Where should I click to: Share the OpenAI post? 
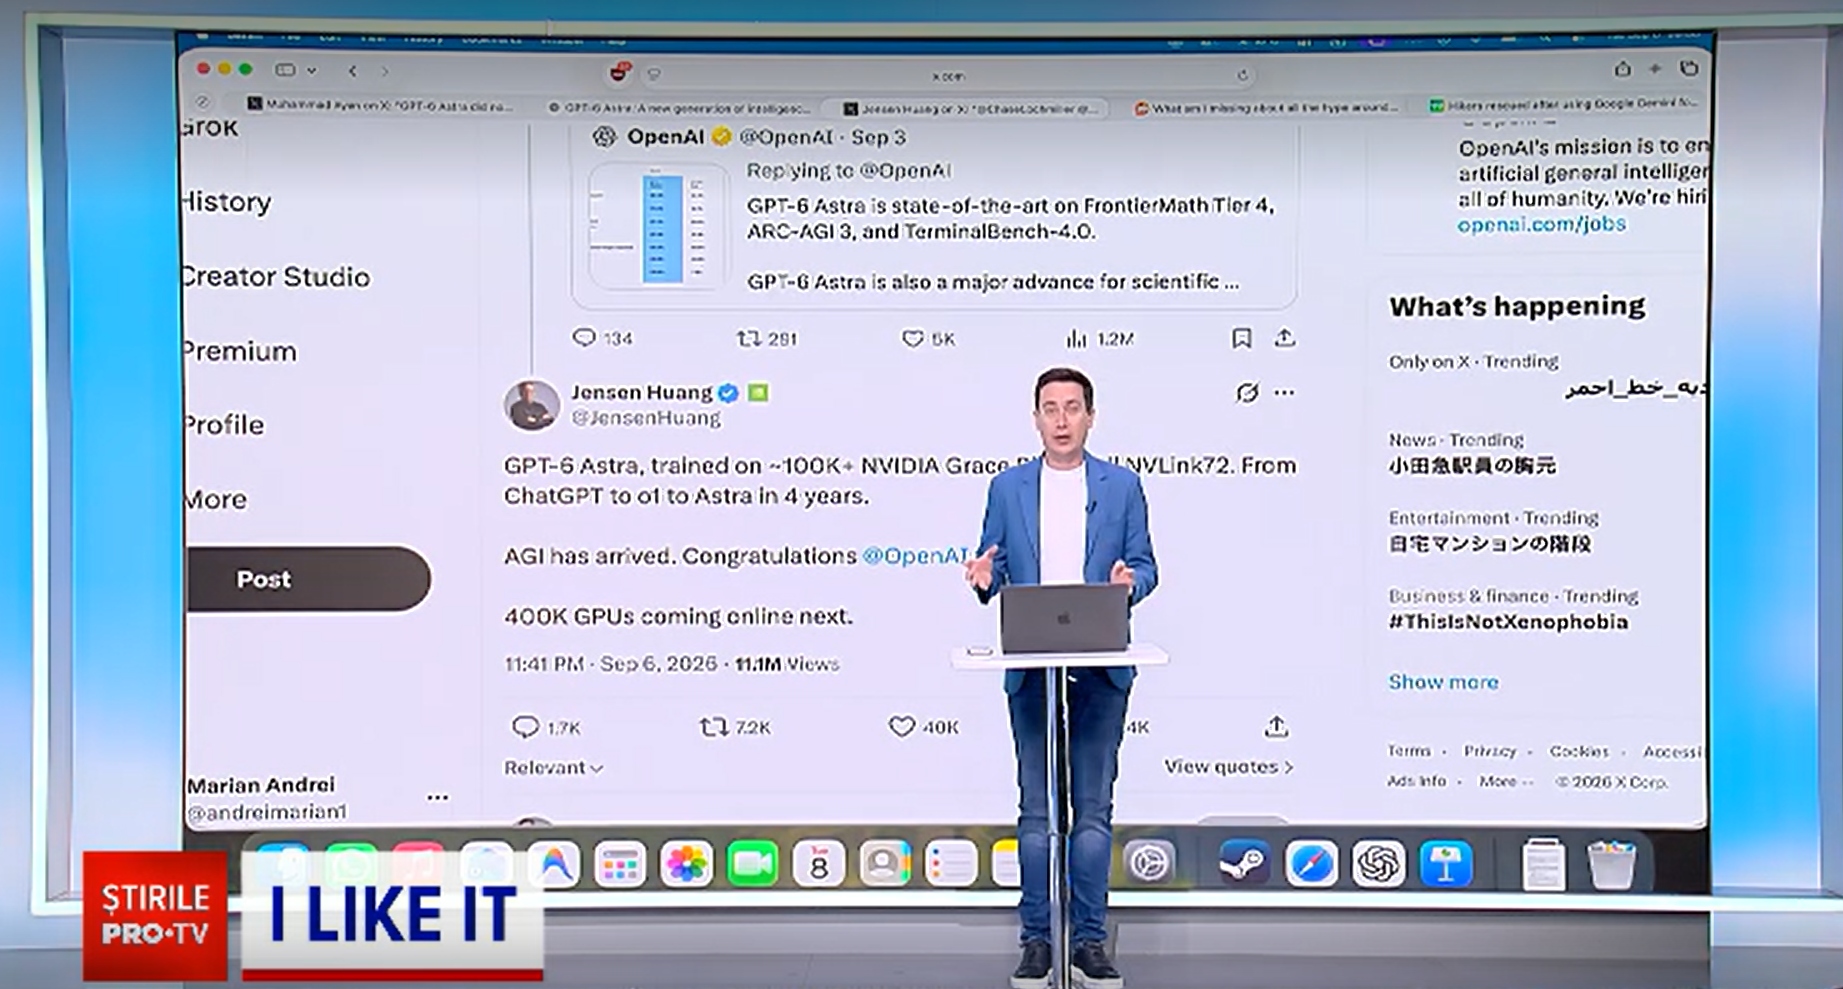coord(1285,338)
